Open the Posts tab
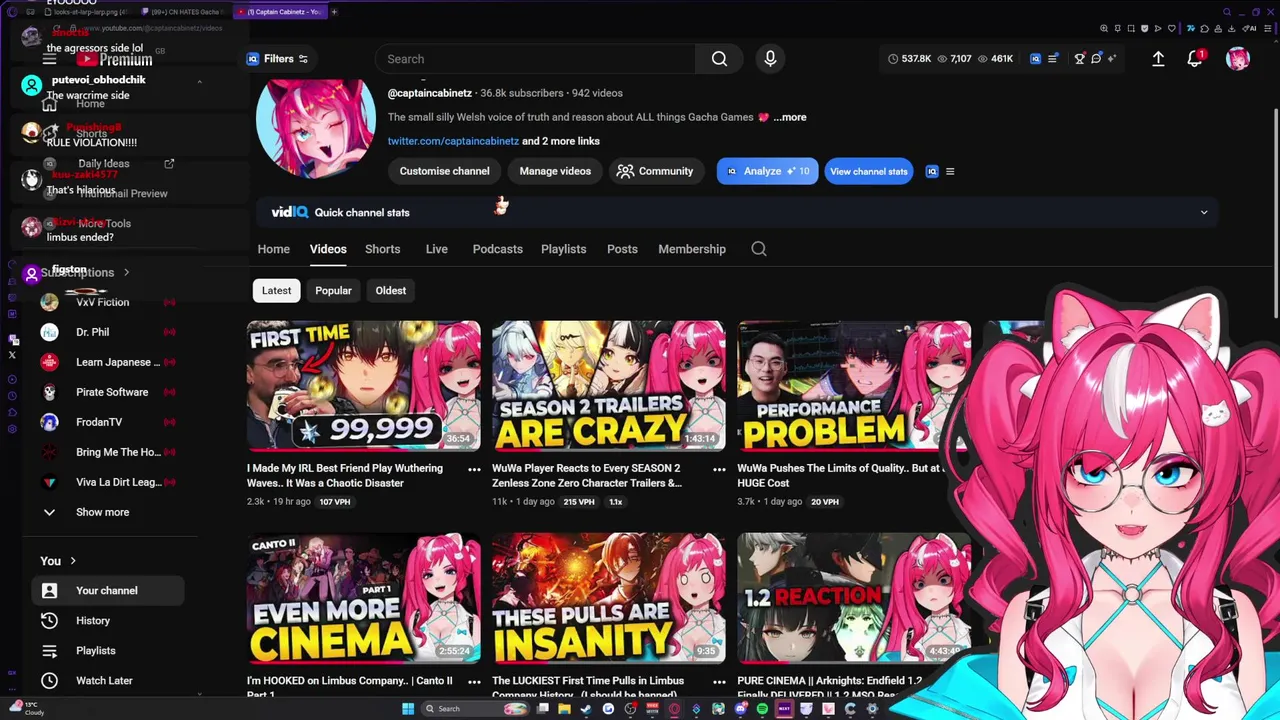Screen dimensions: 1280x720 622,249
